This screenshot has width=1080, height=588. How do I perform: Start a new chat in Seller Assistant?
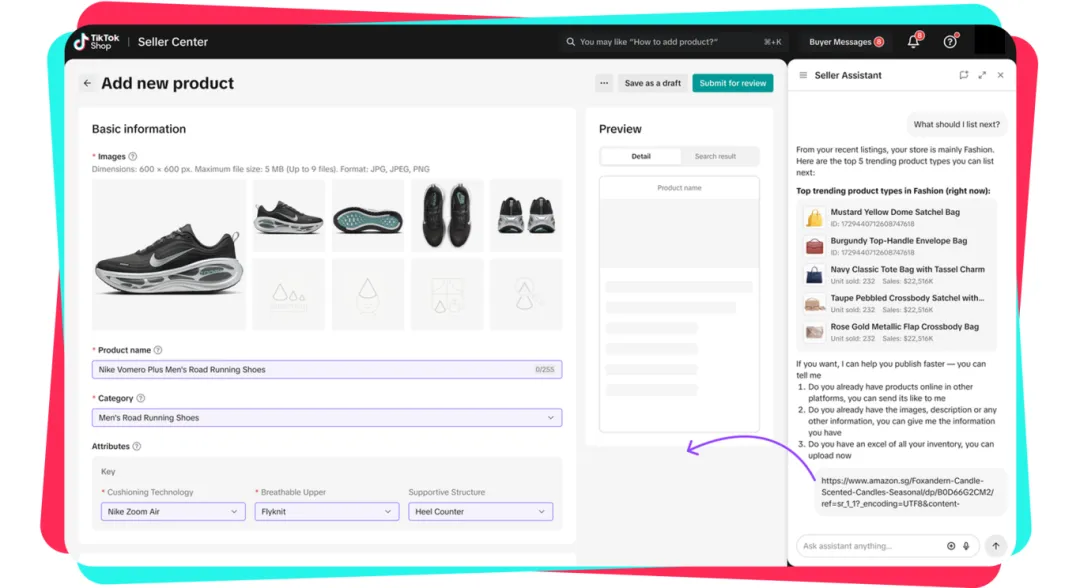click(x=963, y=75)
